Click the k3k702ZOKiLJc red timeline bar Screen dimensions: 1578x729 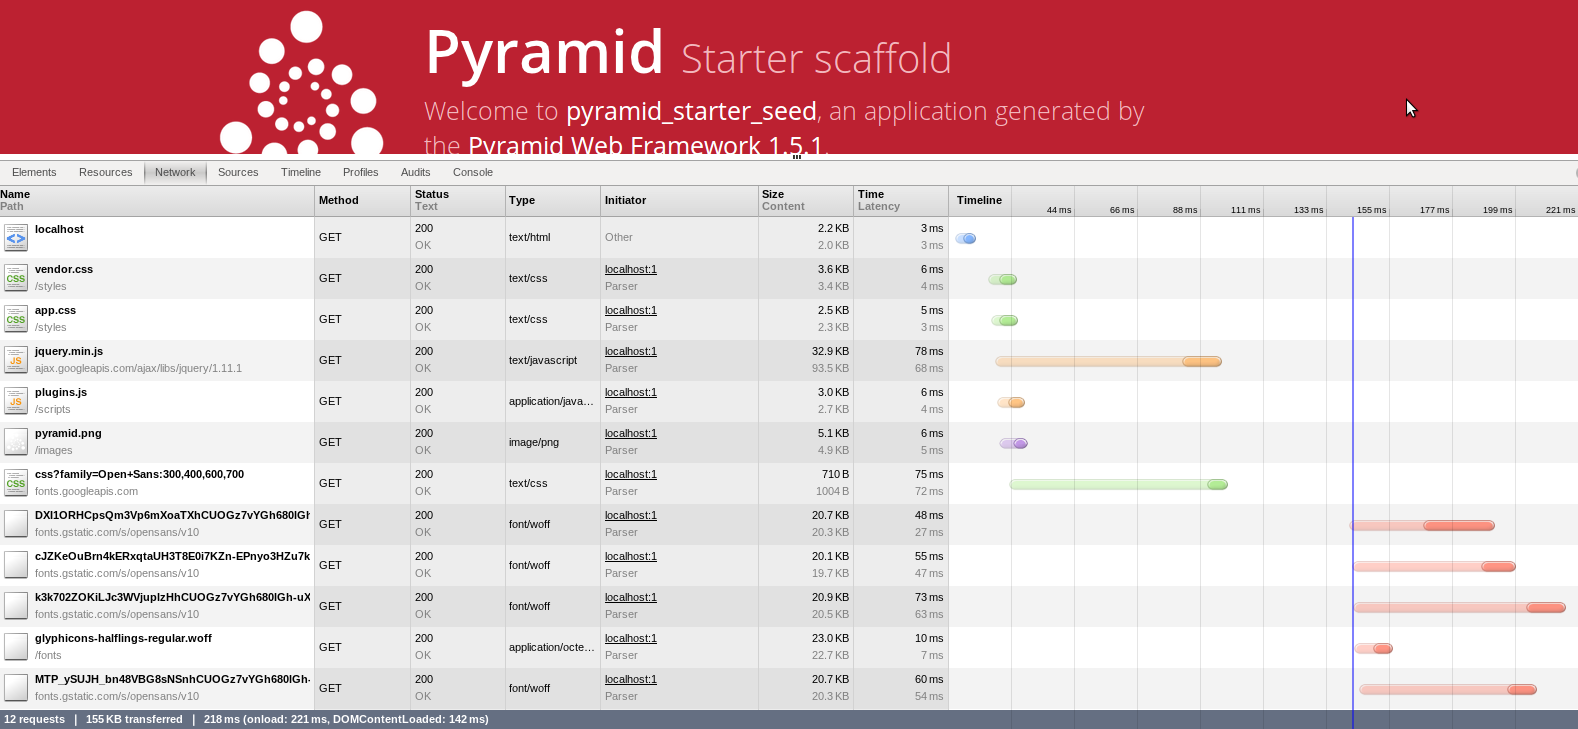(1460, 607)
